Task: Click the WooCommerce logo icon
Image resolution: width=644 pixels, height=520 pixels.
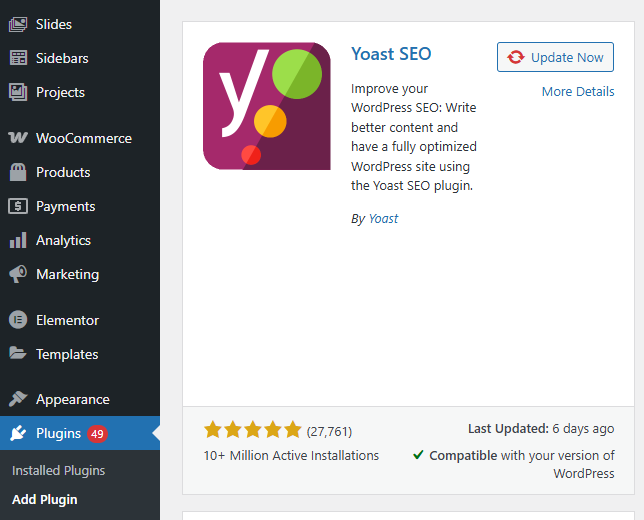Action: (18, 138)
